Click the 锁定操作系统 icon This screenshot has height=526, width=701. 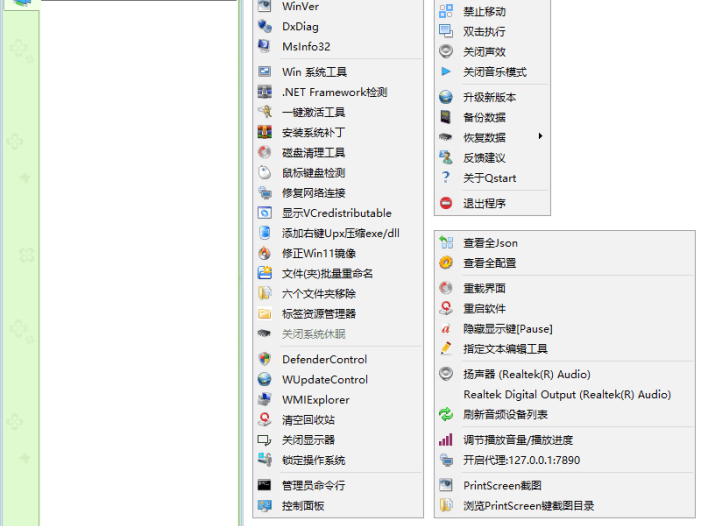tap(265, 460)
